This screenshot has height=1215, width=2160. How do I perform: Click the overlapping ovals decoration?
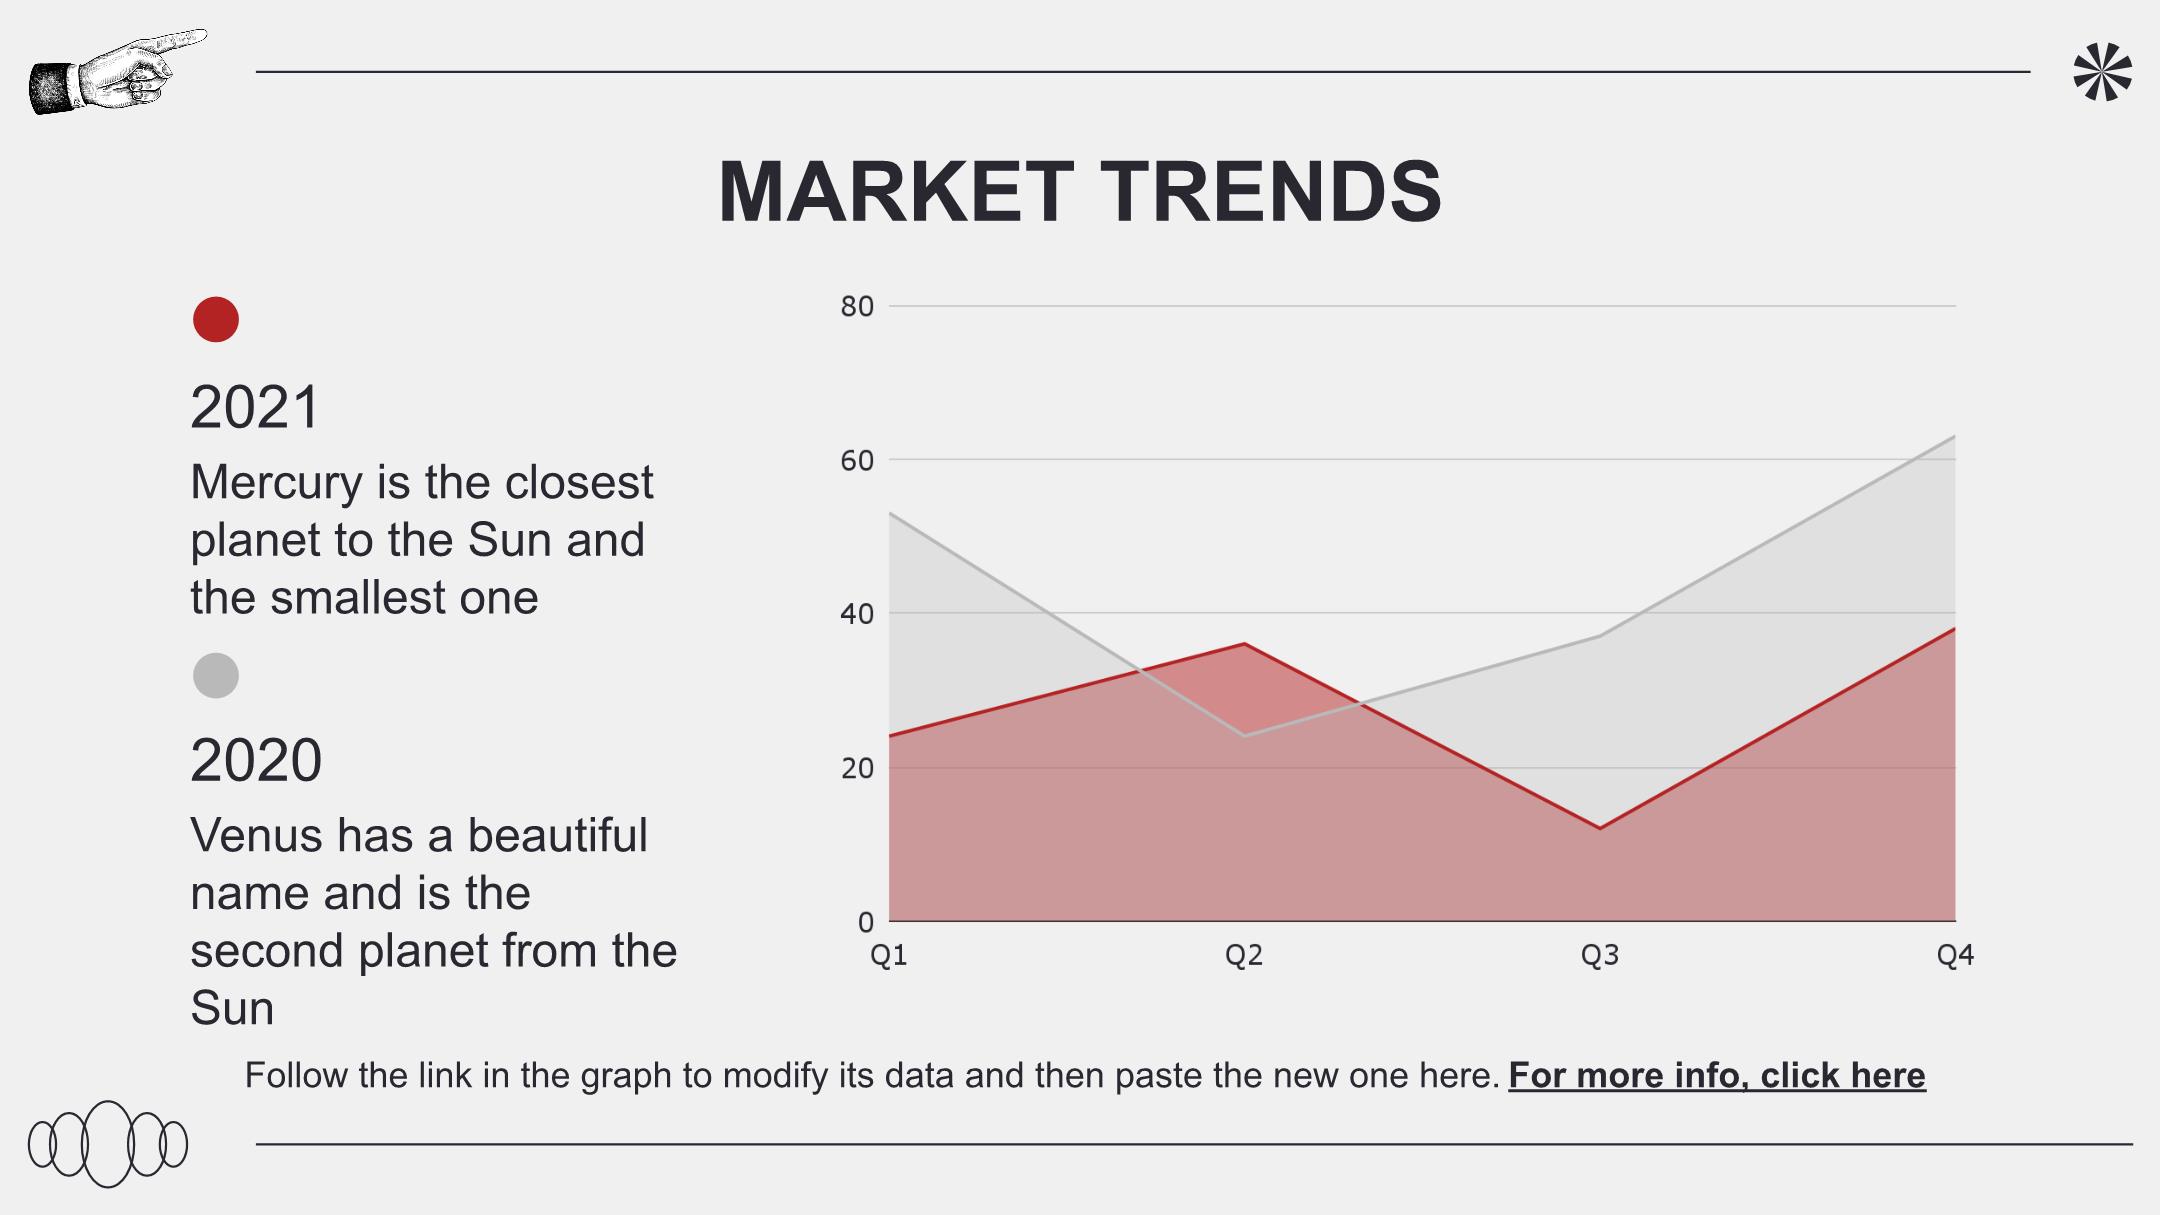click(108, 1144)
